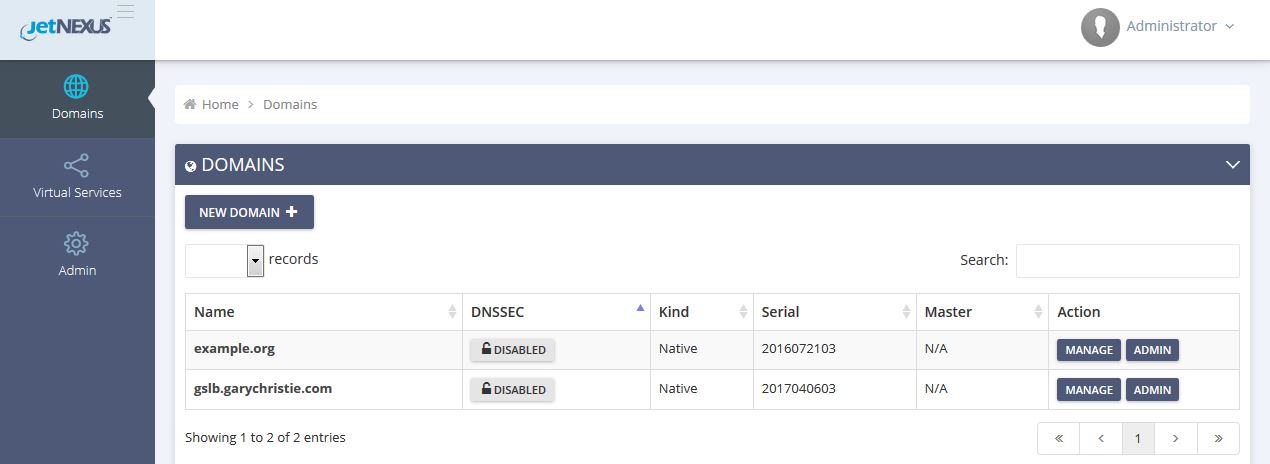Viewport: 1270px width, 464px height.
Task: Click Admin for gslb.garychristie.com
Action: tap(1152, 389)
